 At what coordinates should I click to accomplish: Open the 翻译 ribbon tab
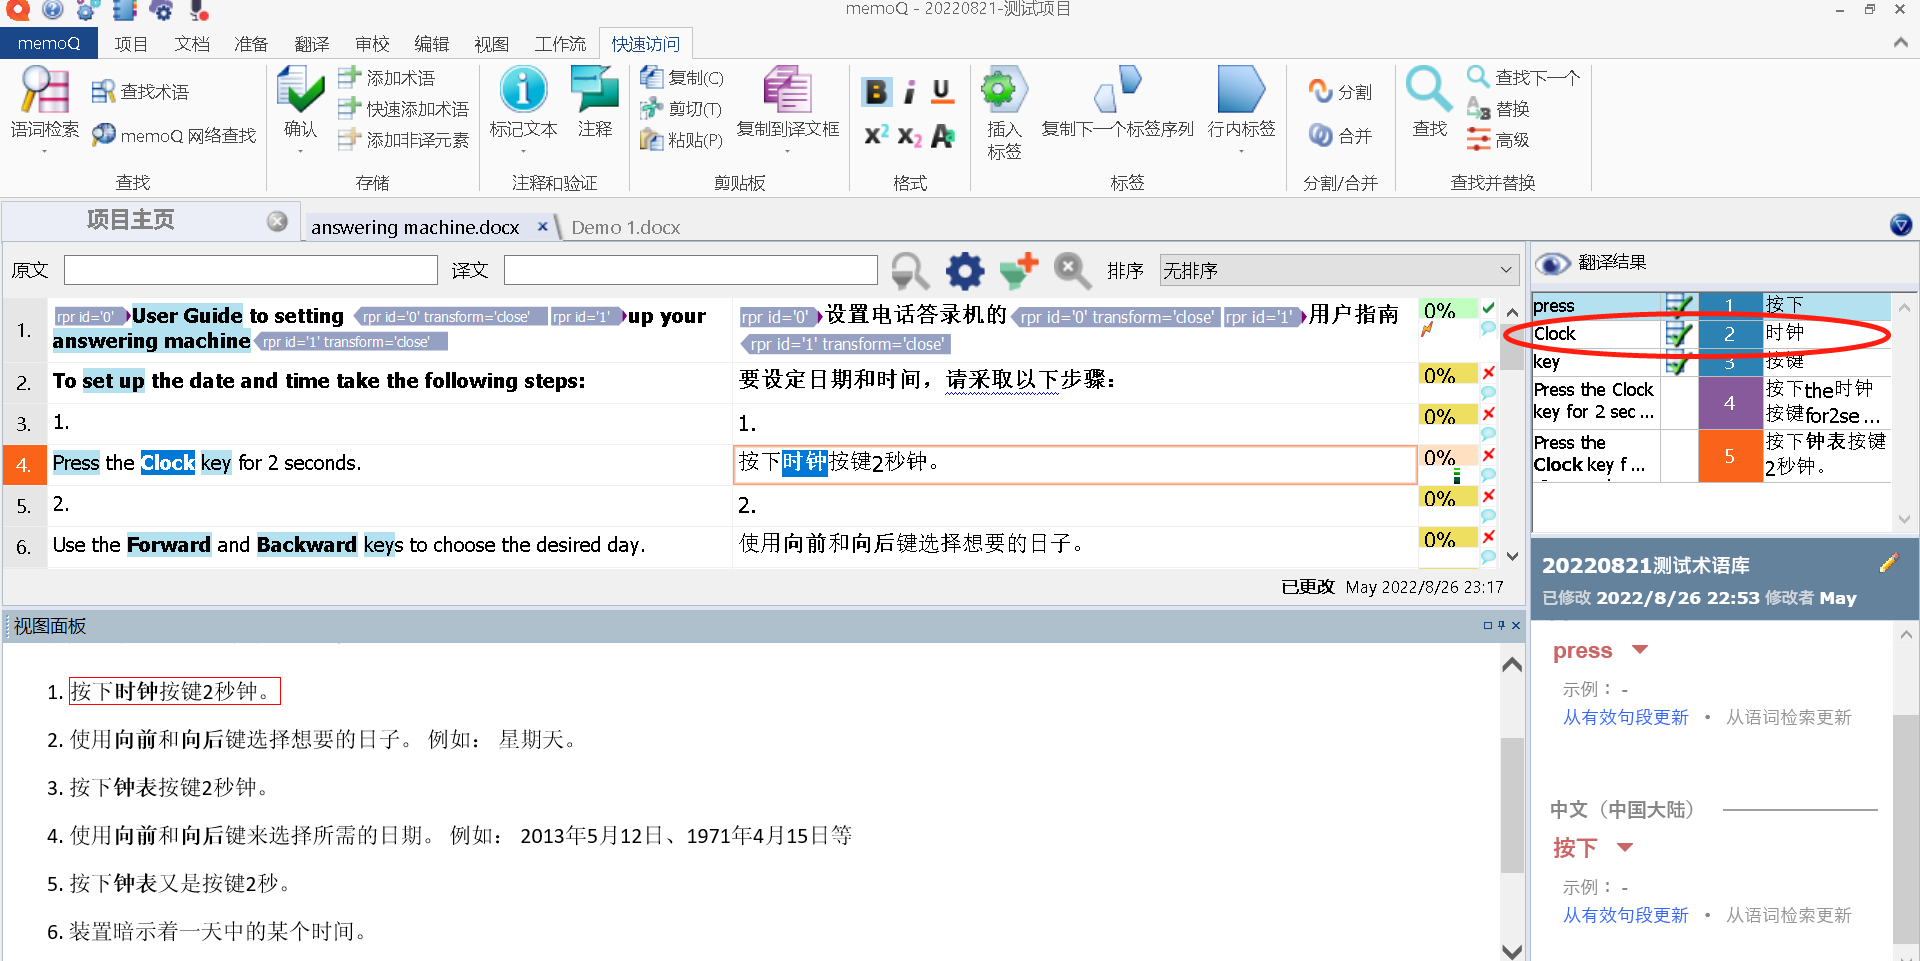point(312,44)
